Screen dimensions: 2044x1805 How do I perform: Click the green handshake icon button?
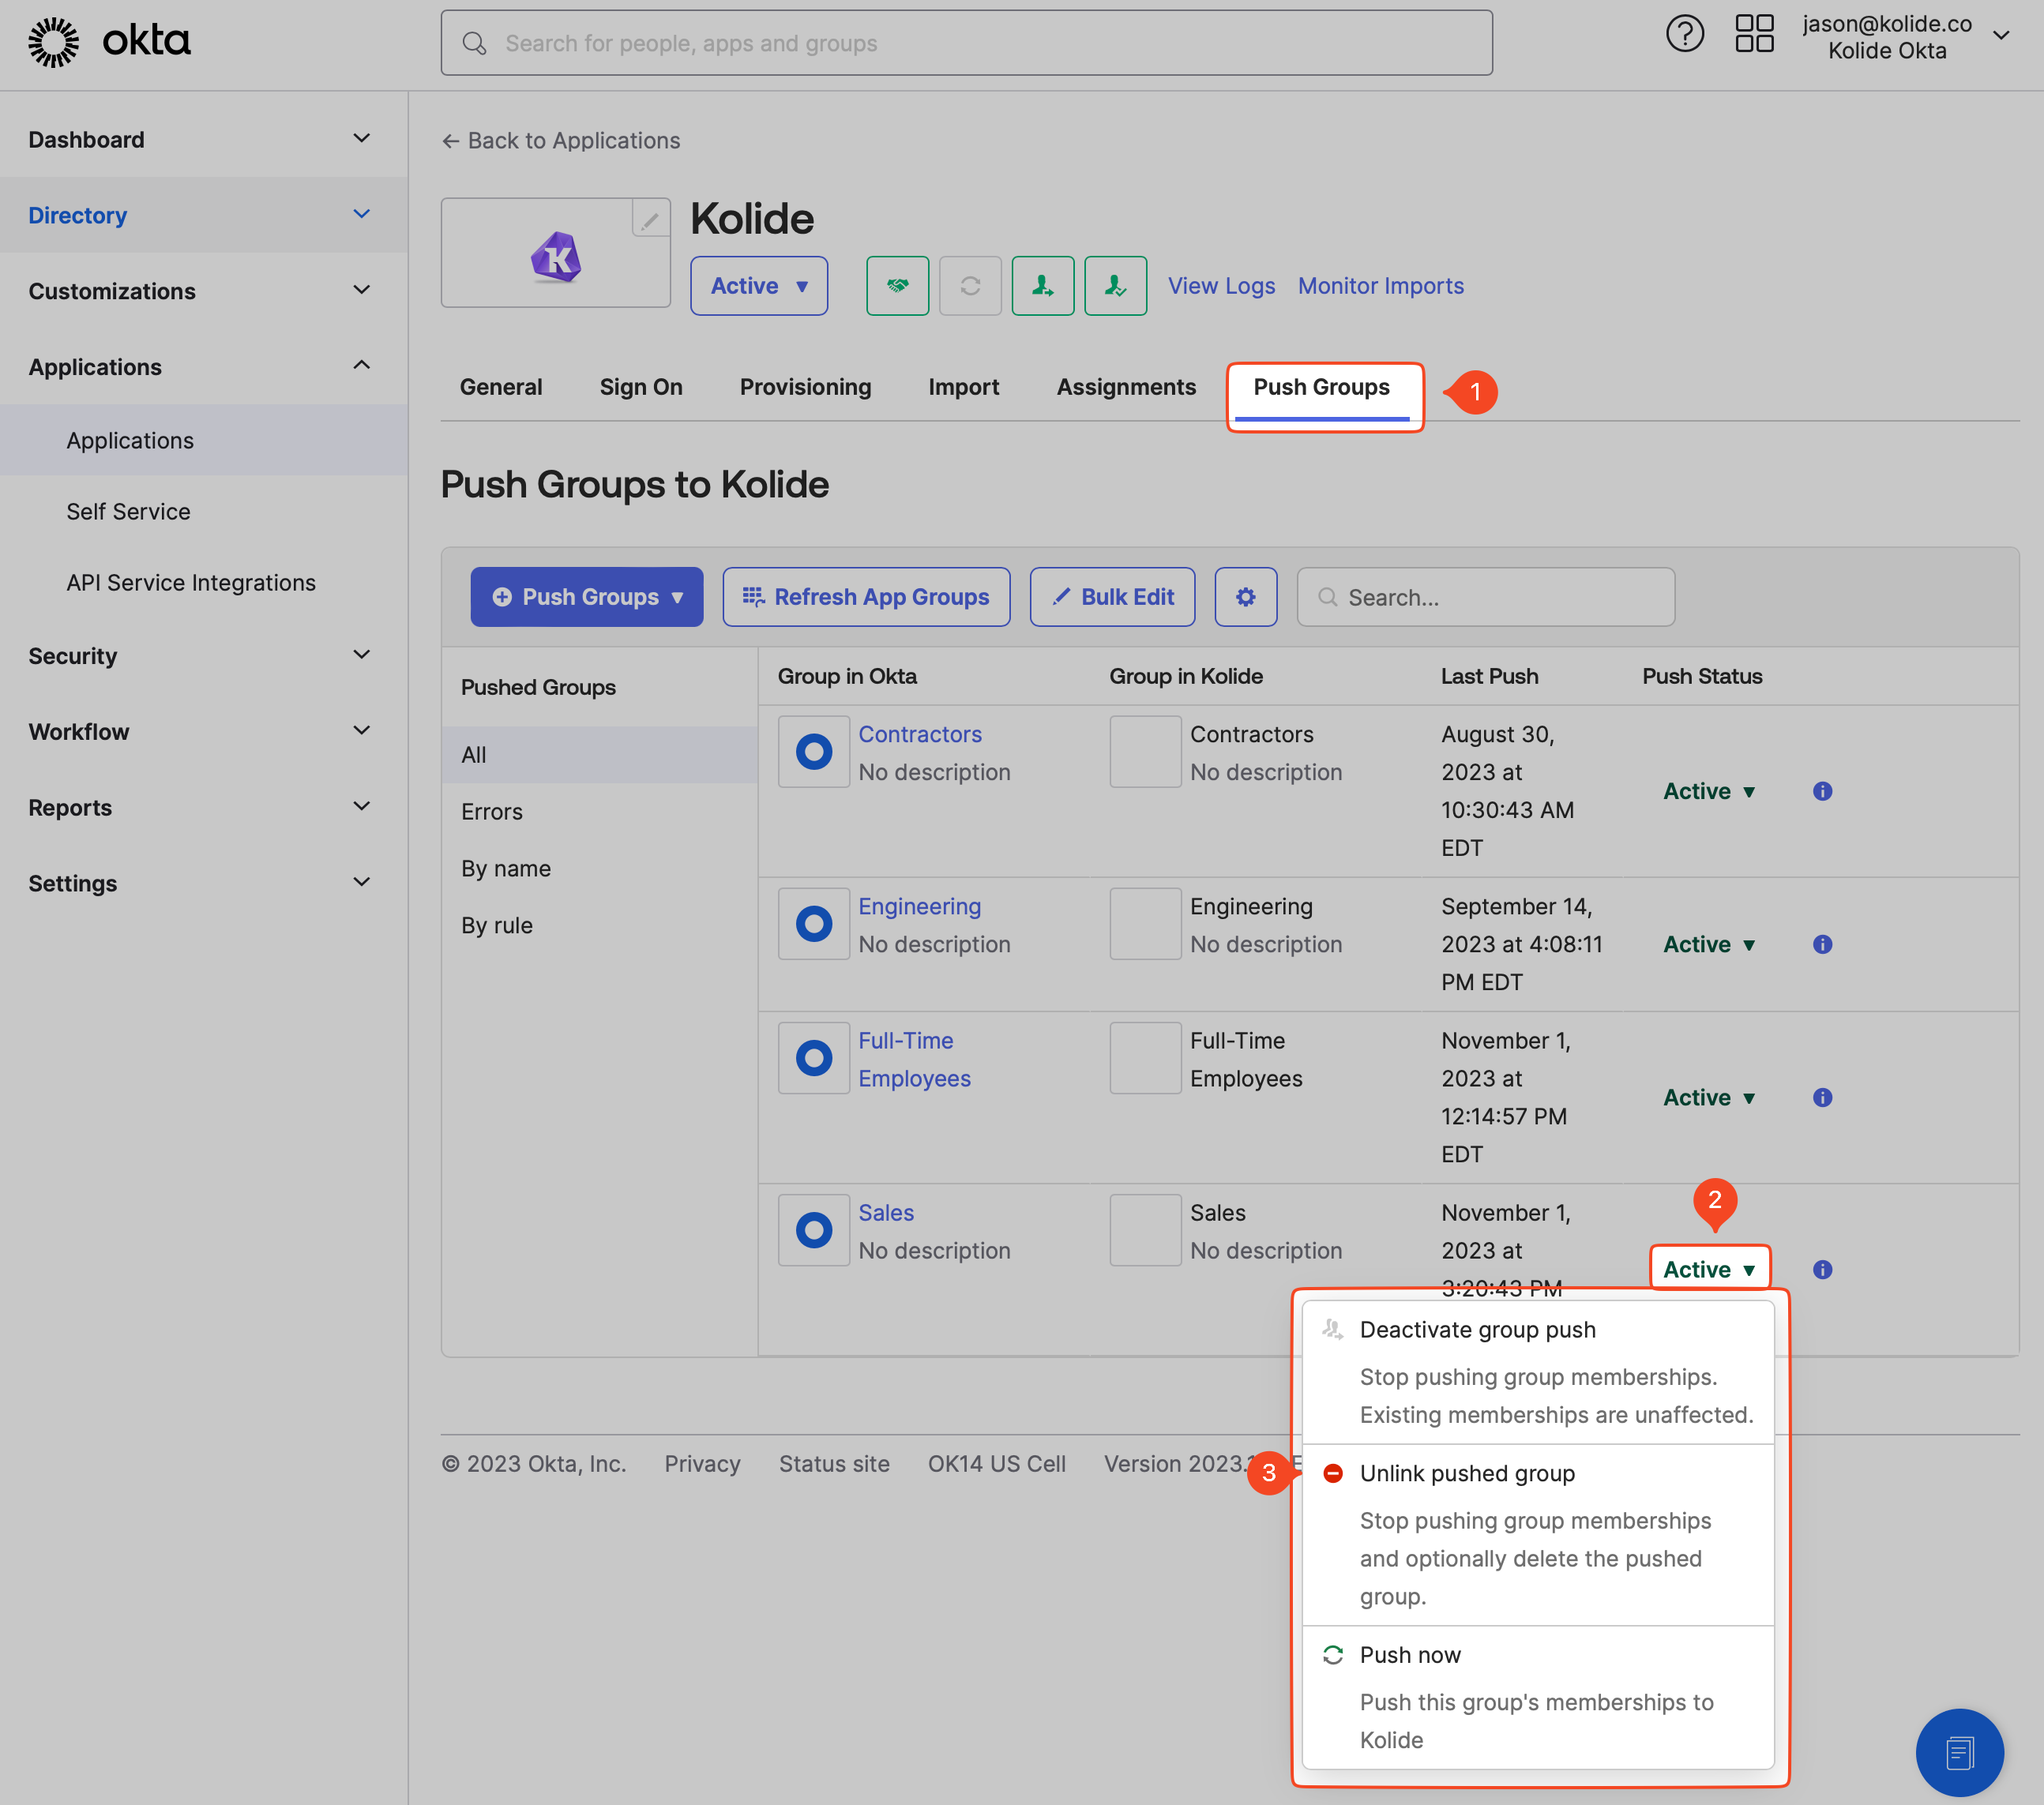(x=897, y=286)
